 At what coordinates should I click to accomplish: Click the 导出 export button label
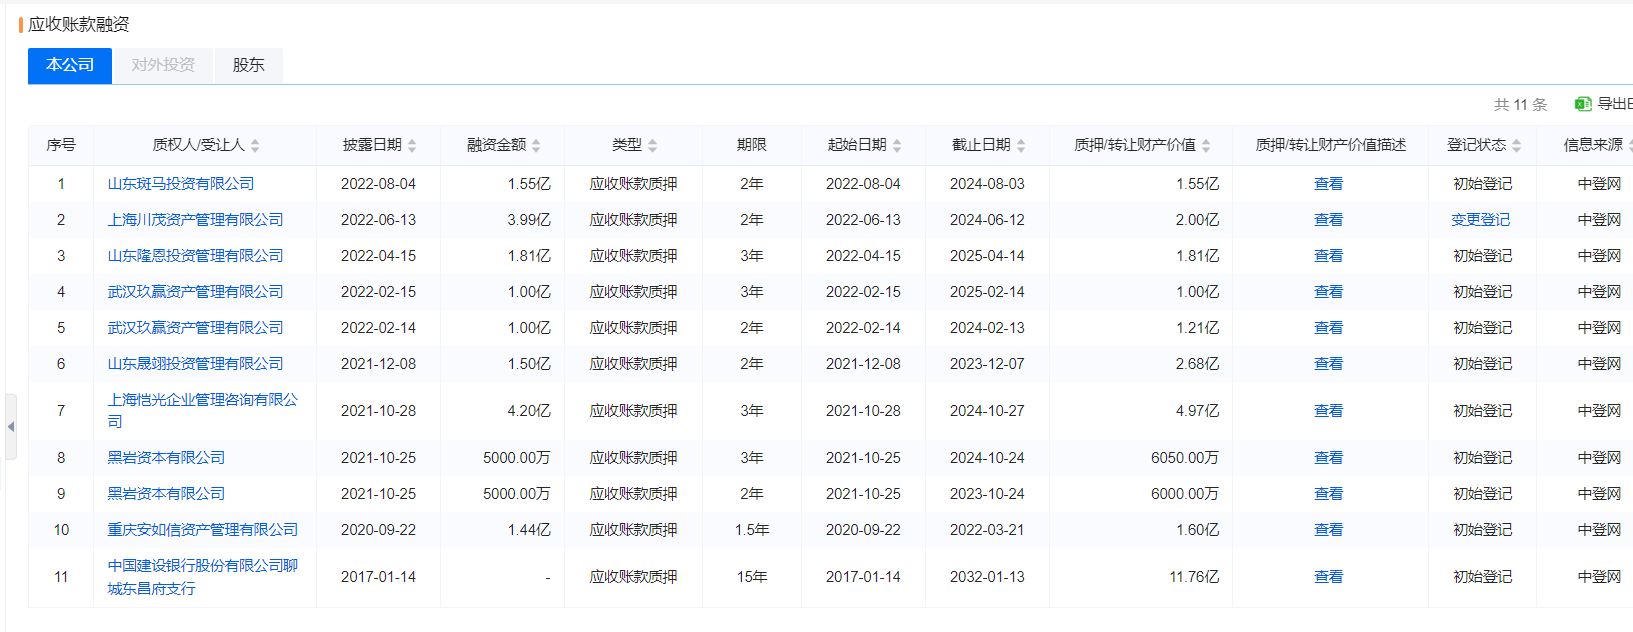click(1614, 104)
